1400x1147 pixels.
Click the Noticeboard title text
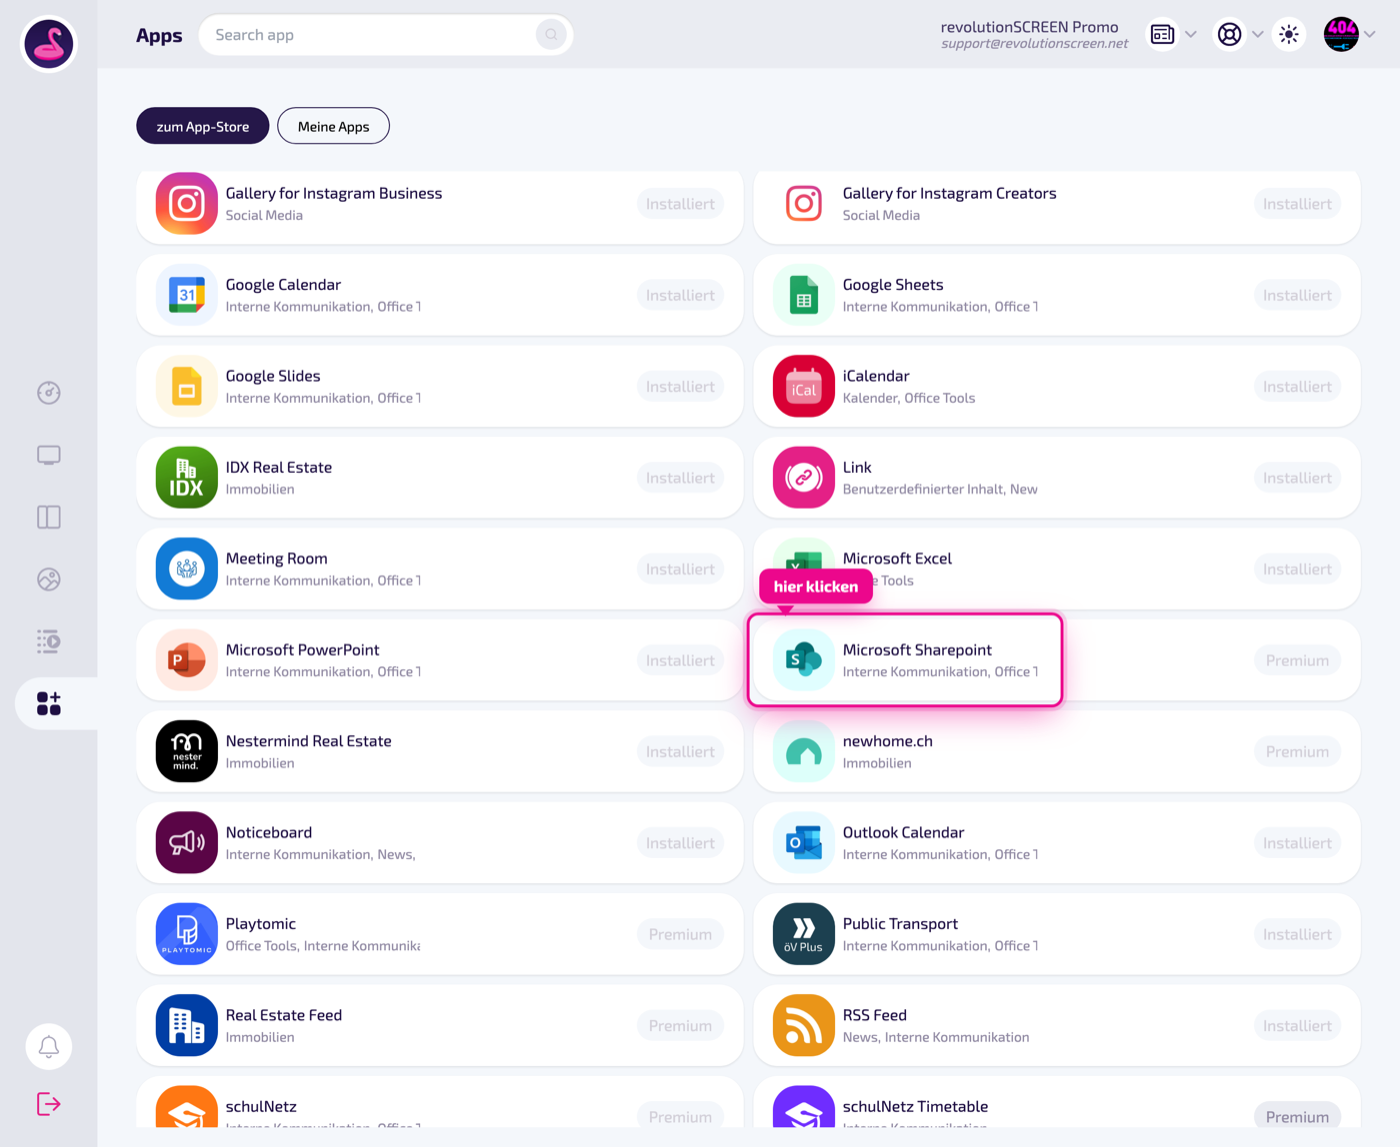click(x=269, y=832)
